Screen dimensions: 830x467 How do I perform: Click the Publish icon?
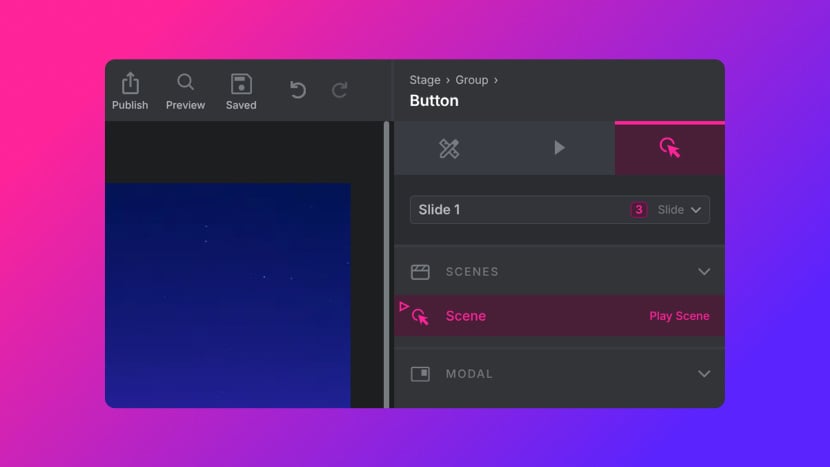coord(130,84)
